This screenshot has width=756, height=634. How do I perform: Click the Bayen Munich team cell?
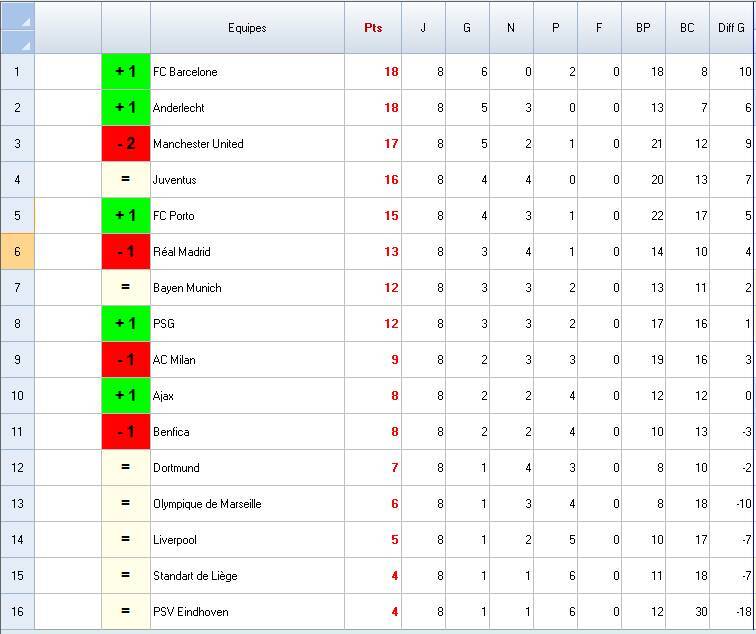[x=246, y=288]
